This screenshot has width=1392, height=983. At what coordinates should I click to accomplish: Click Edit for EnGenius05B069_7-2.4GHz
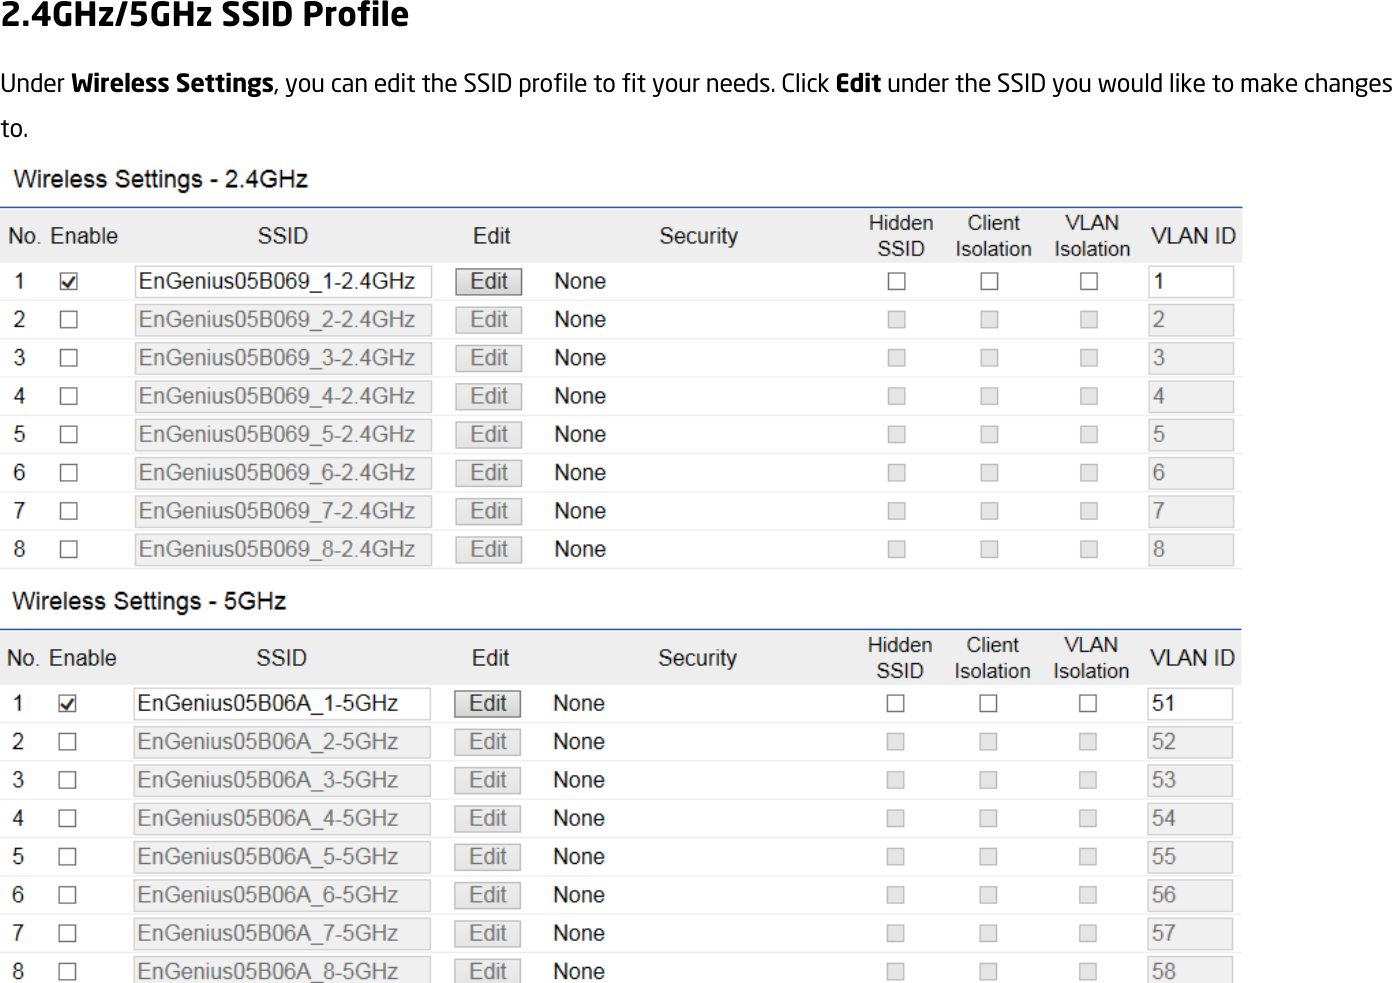(489, 511)
